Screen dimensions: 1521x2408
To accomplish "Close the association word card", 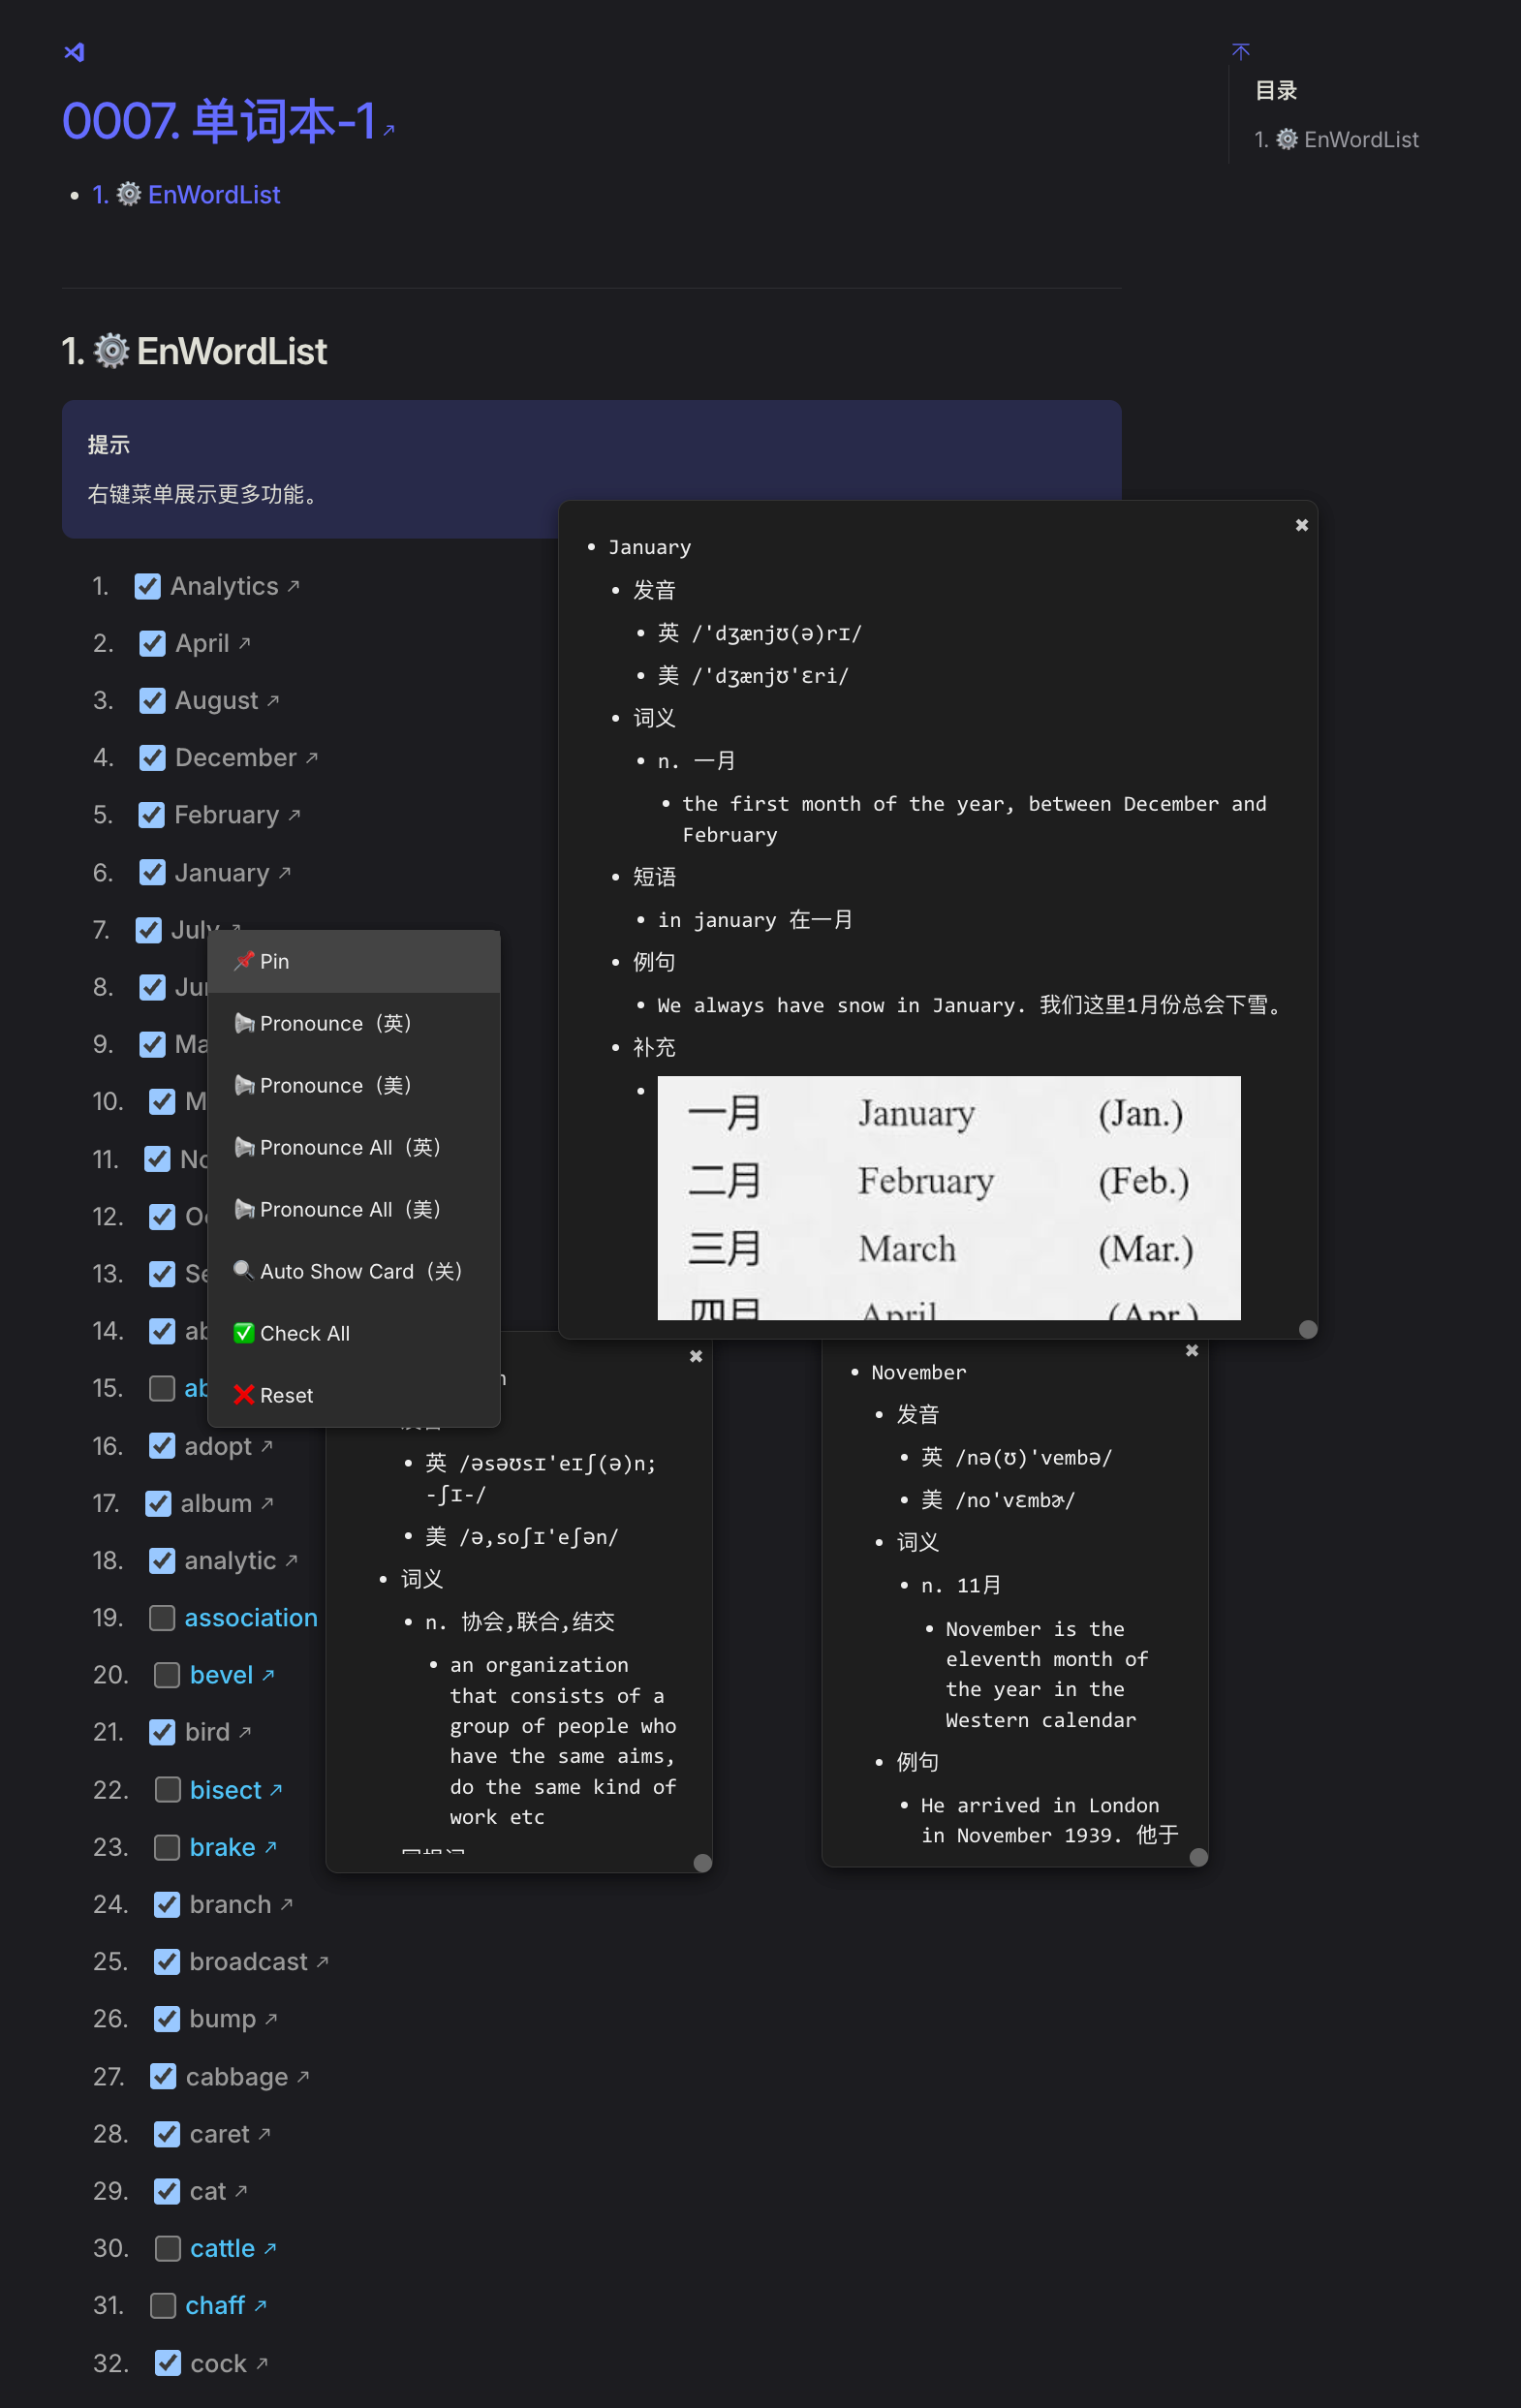I will tap(696, 1357).
